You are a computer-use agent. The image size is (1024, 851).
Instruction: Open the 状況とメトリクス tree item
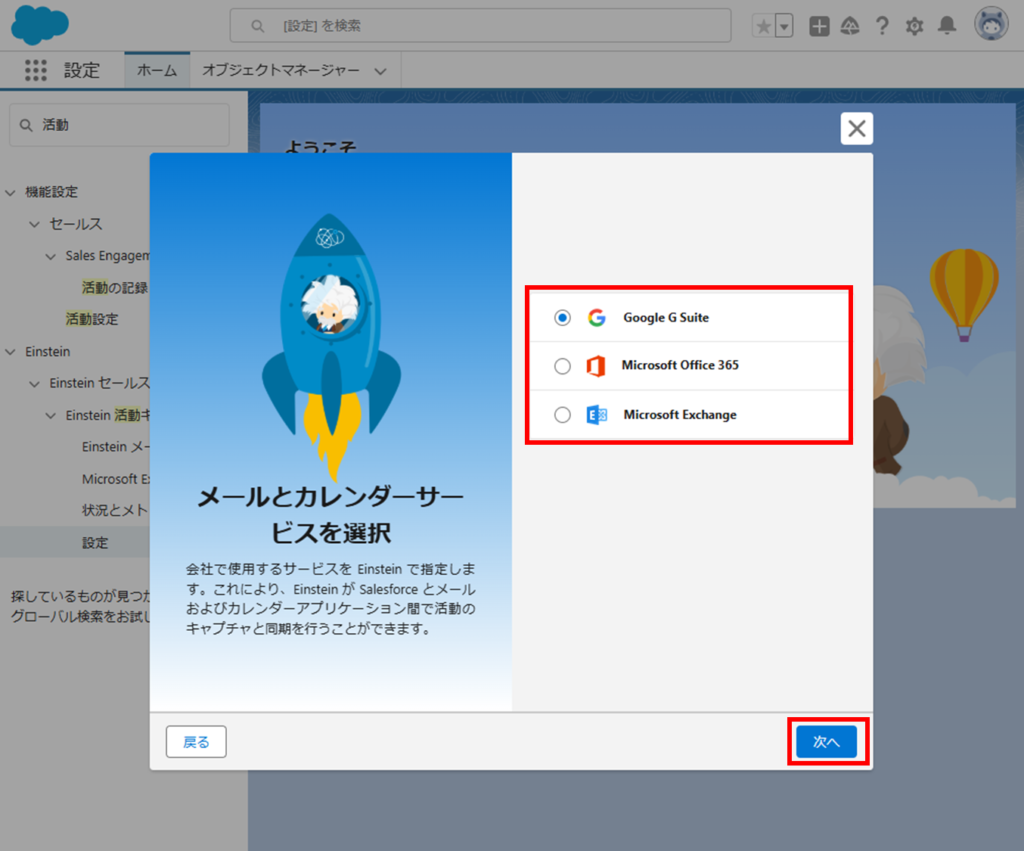[x=116, y=510]
